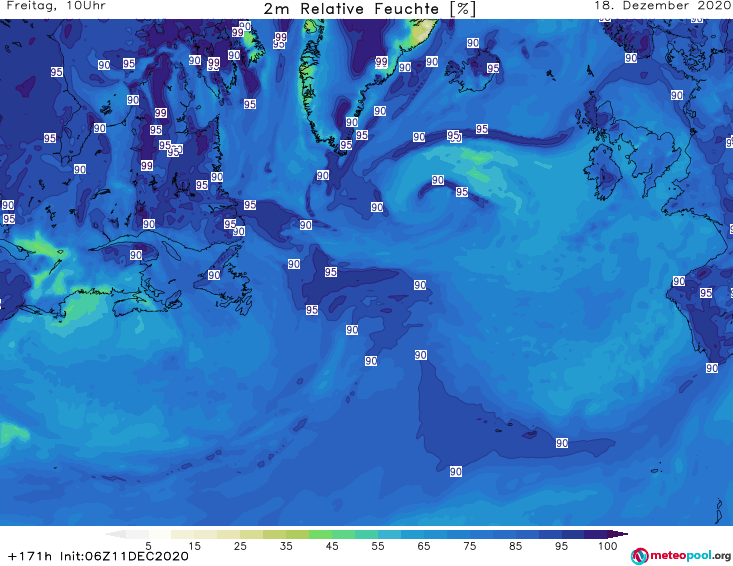
Task: Click the '45' tick on colour scale
Action: pos(332,546)
